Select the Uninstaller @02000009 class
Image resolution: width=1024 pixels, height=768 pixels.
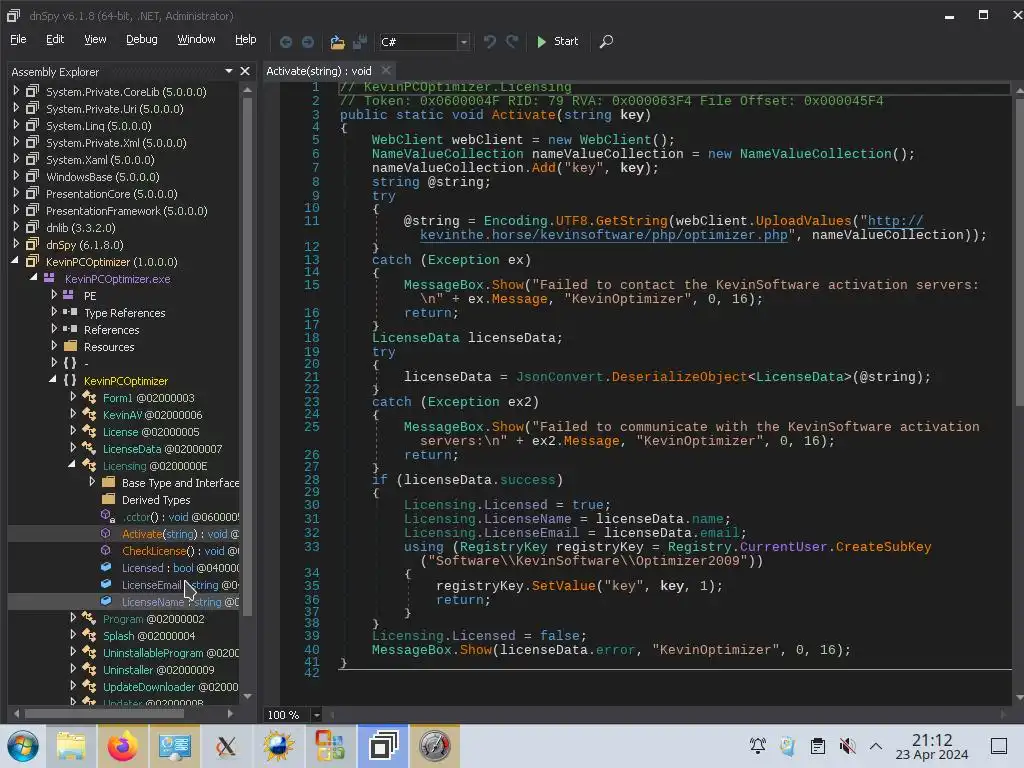158,669
